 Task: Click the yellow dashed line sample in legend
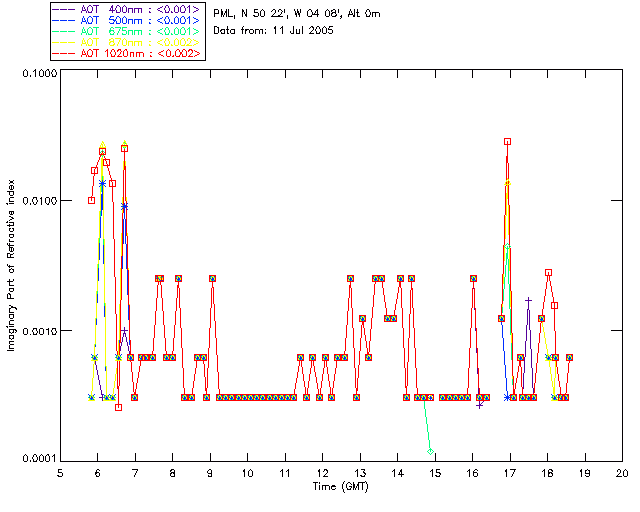(x=64, y=42)
